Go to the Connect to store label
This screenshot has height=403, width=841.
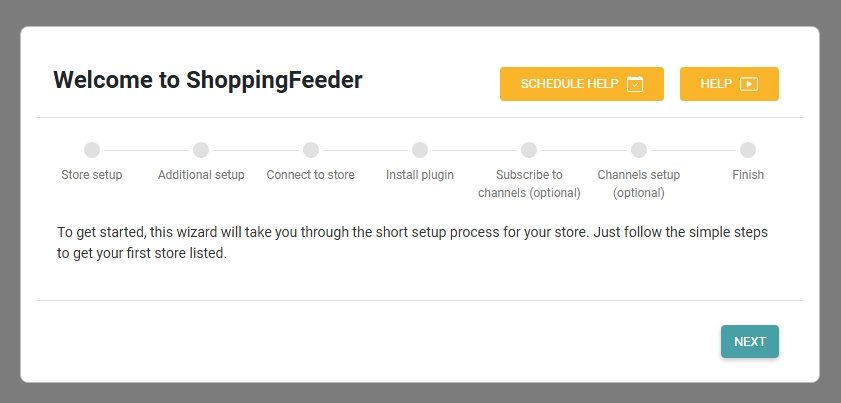pyautogui.click(x=311, y=175)
